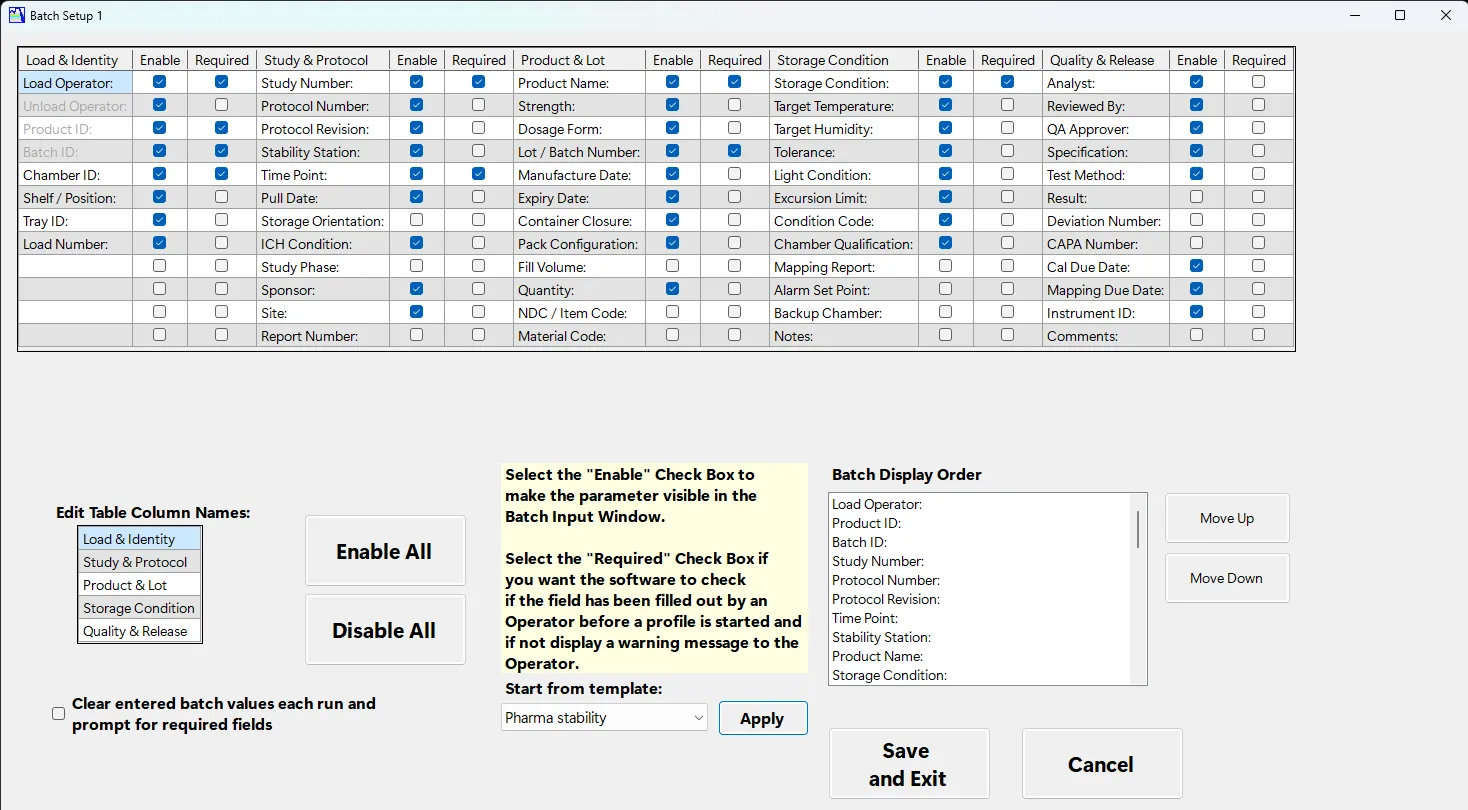Cancel the batch setup
Viewport: 1468px width, 810px height.
click(1101, 764)
